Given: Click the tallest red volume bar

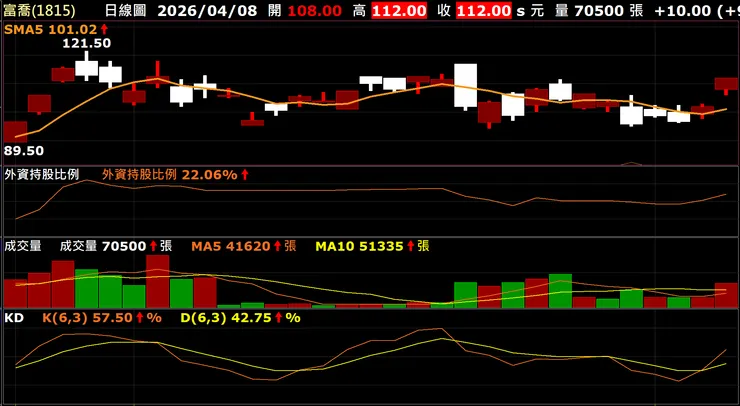Looking at the screenshot, I should point(158,281).
